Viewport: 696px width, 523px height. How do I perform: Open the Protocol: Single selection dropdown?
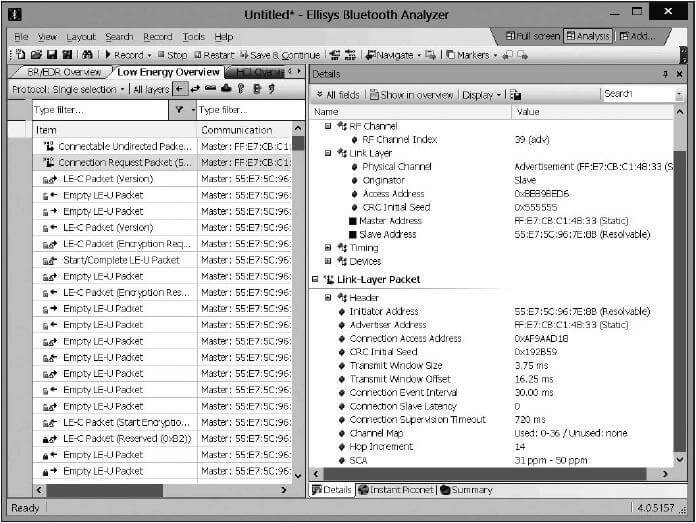click(x=68, y=90)
